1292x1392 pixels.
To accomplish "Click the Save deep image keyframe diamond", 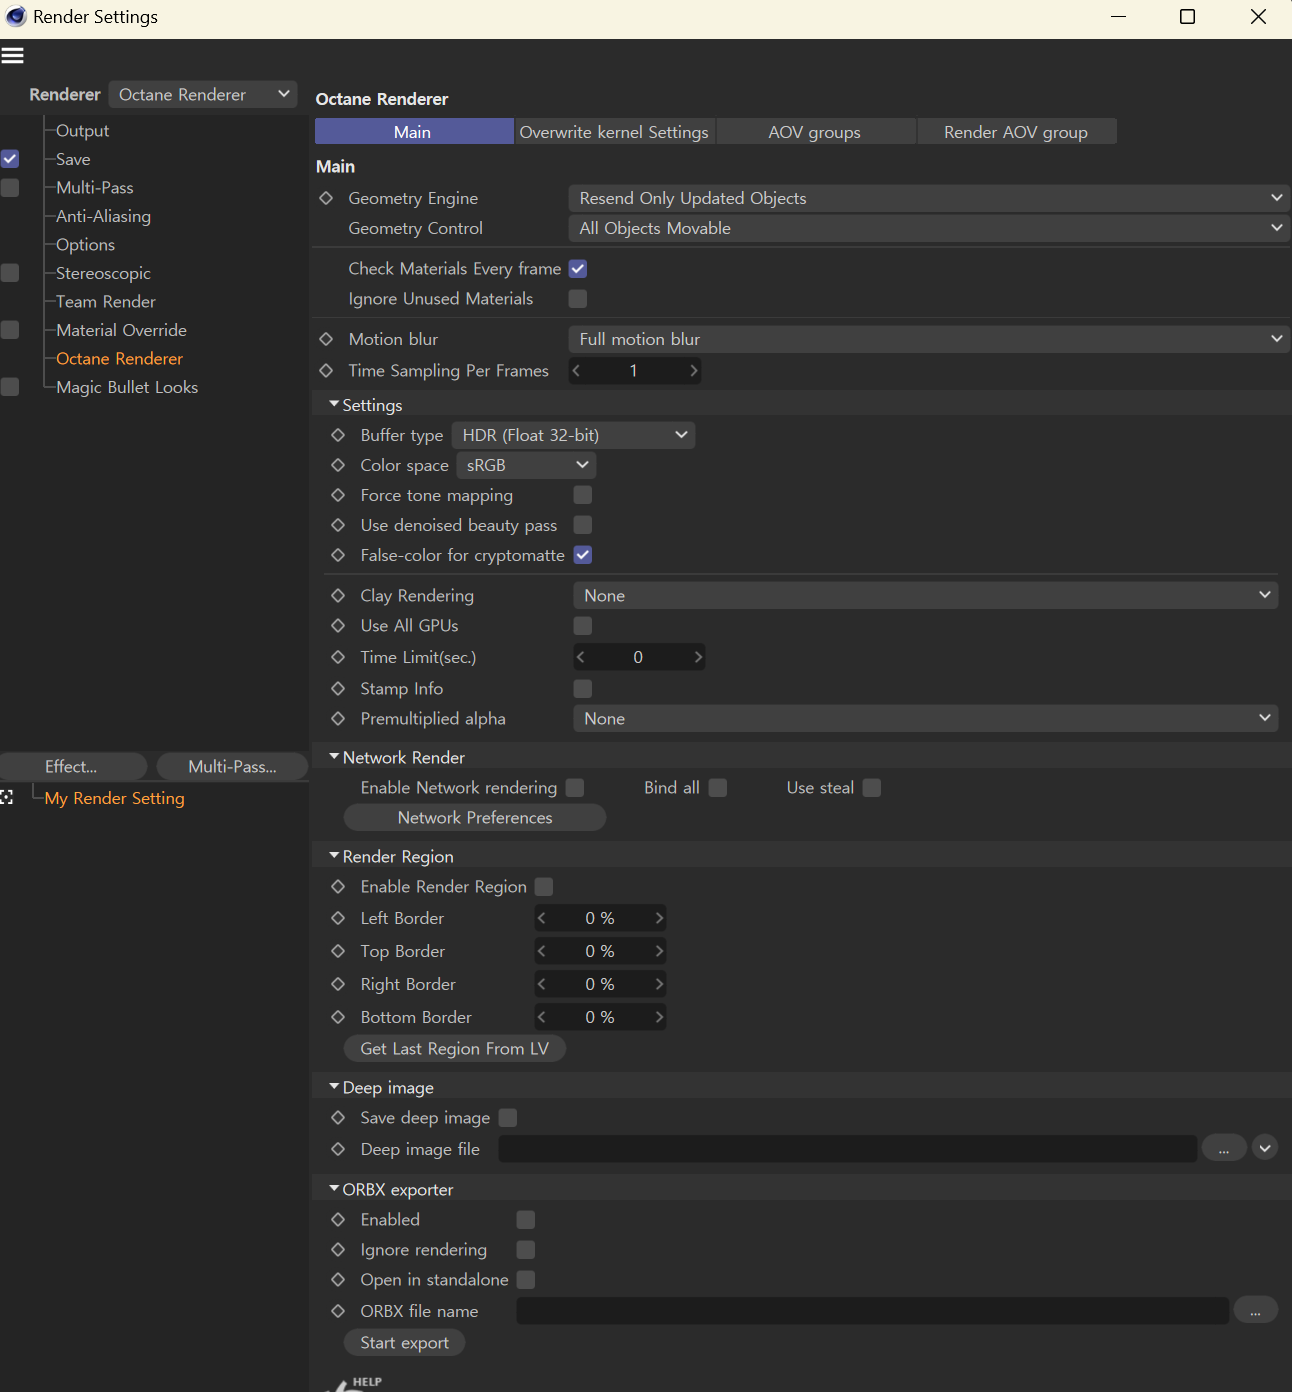I will pos(338,1117).
